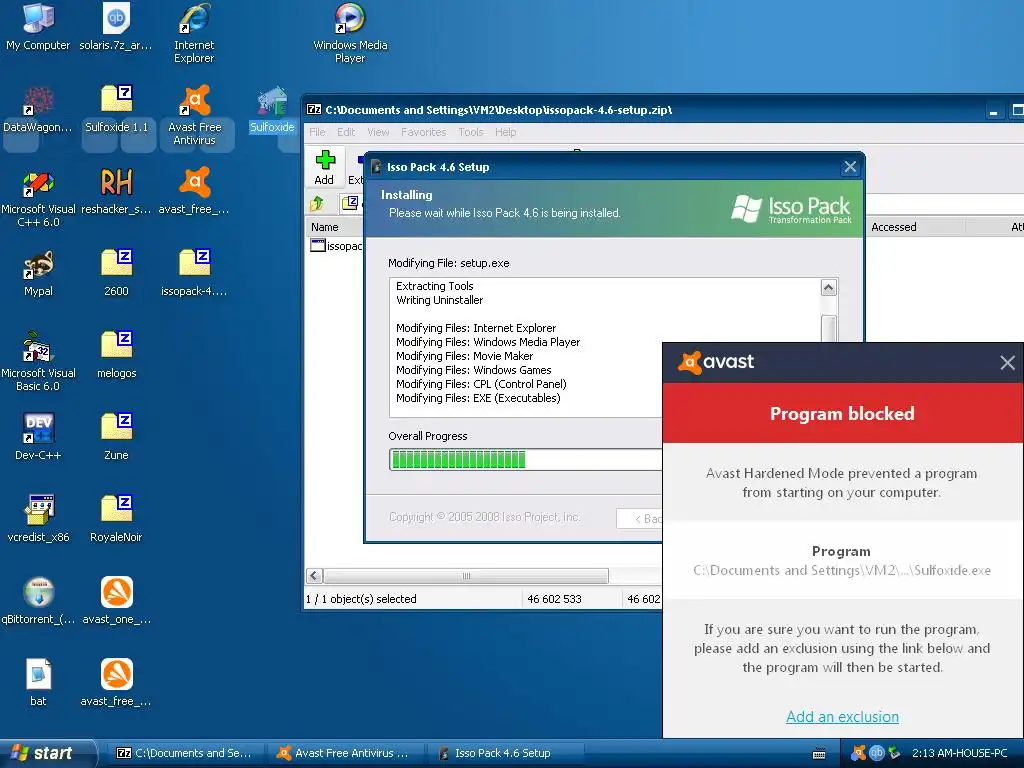Viewport: 1024px width, 768px height.
Task: Close the Isso Pack 4.6 Setup dialog
Action: 850,167
